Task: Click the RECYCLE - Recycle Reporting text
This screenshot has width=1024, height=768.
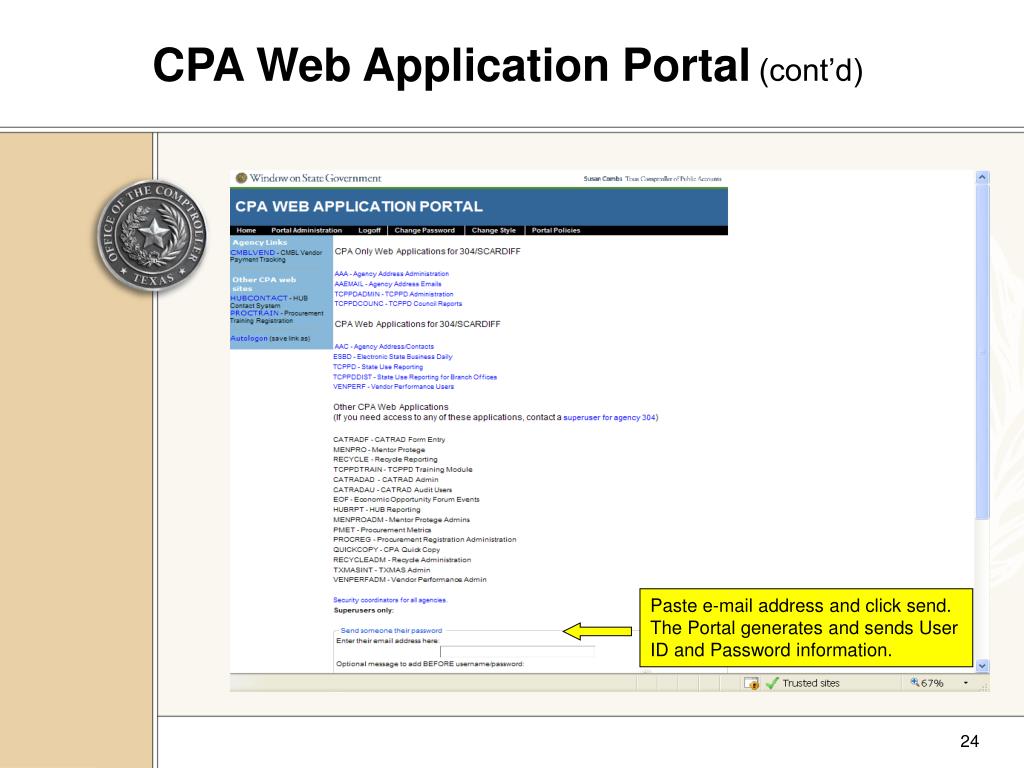Action: pyautogui.click(x=385, y=460)
